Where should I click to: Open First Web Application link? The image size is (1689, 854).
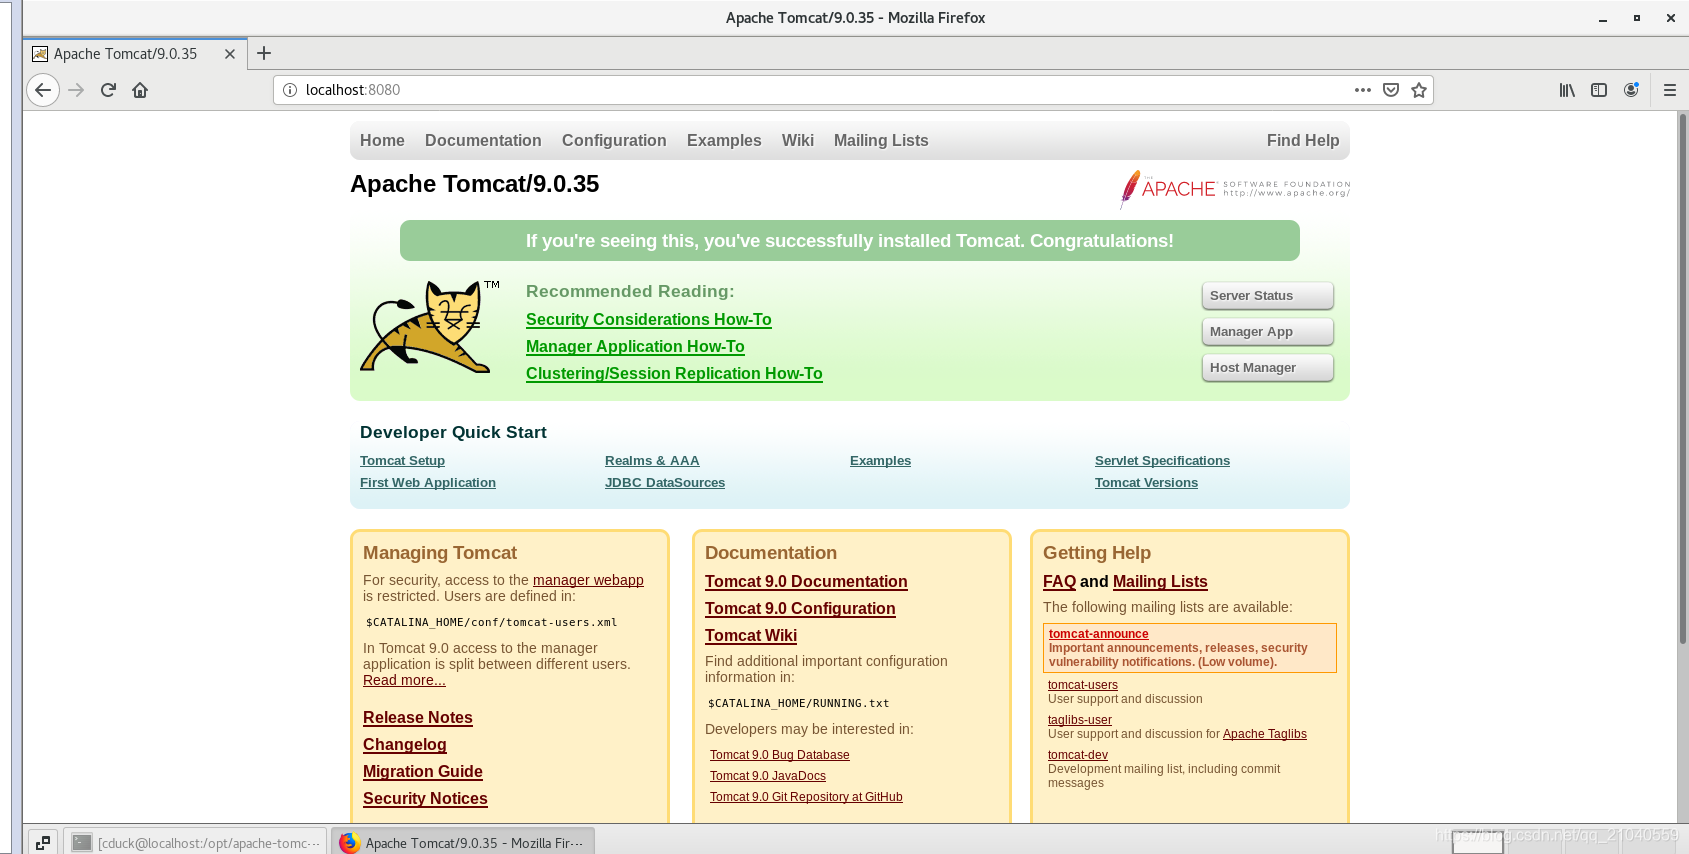pyautogui.click(x=428, y=483)
